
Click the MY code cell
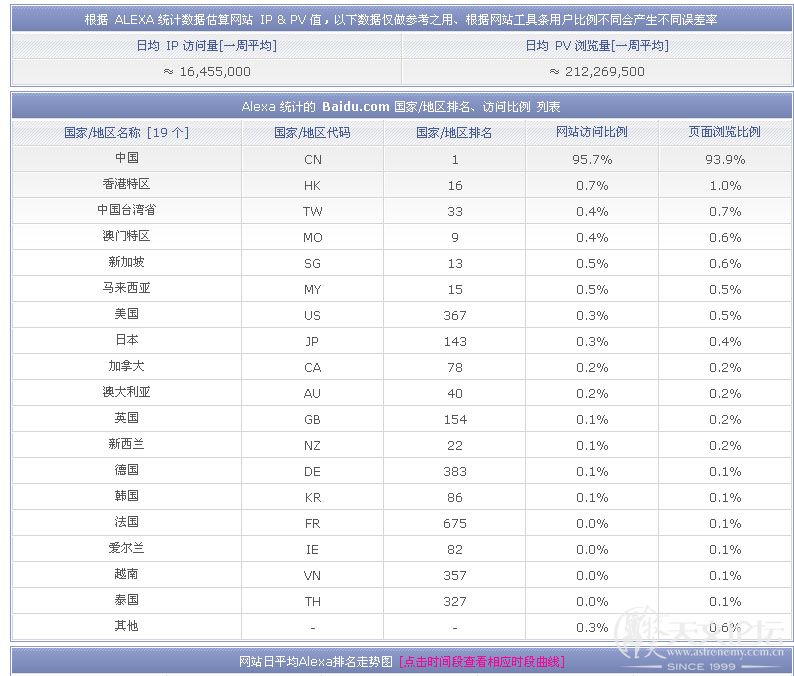tap(312, 290)
